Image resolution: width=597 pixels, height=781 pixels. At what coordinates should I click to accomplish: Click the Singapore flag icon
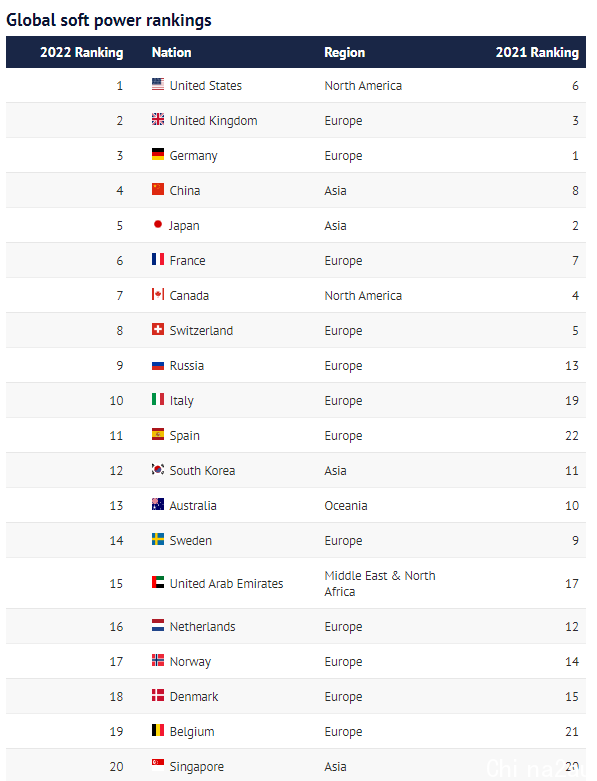point(158,765)
